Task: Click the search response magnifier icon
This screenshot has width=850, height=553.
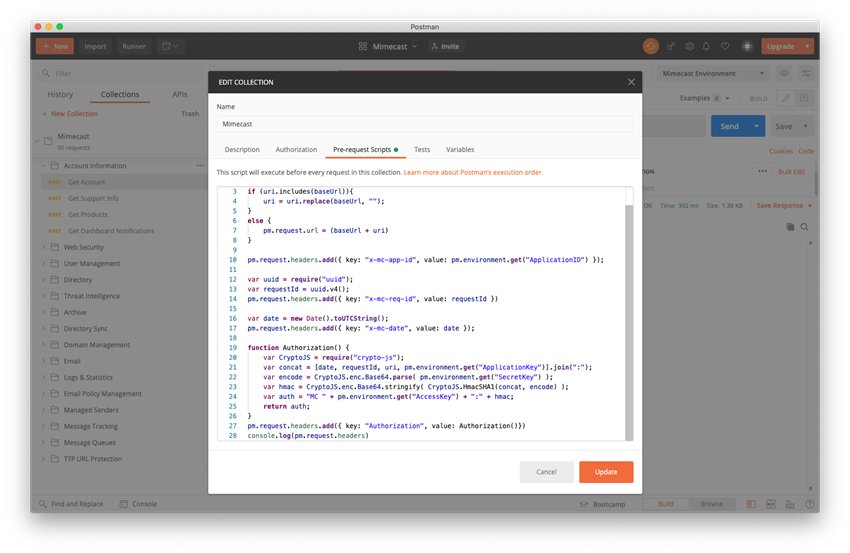Action: pyautogui.click(x=804, y=227)
